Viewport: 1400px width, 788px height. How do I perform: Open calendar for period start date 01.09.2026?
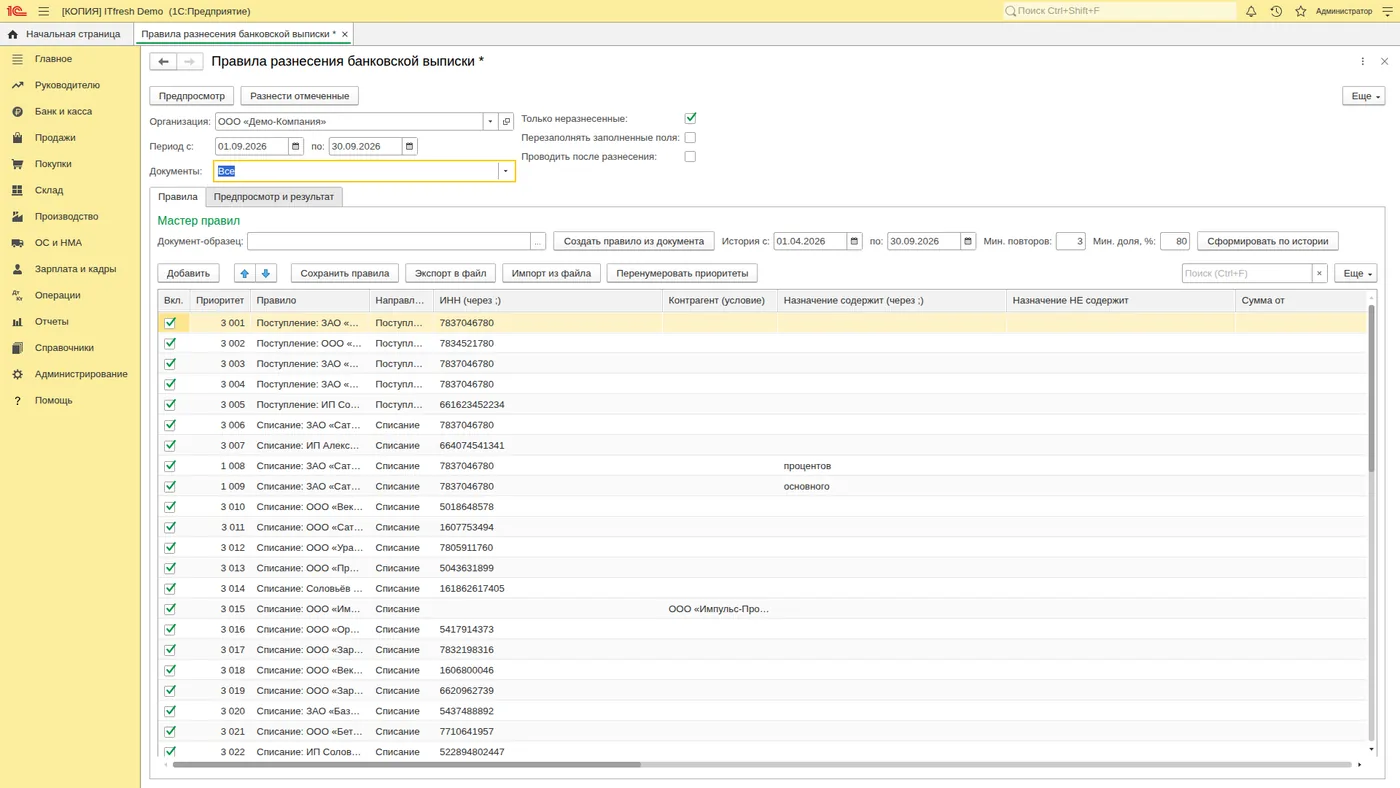pos(296,146)
